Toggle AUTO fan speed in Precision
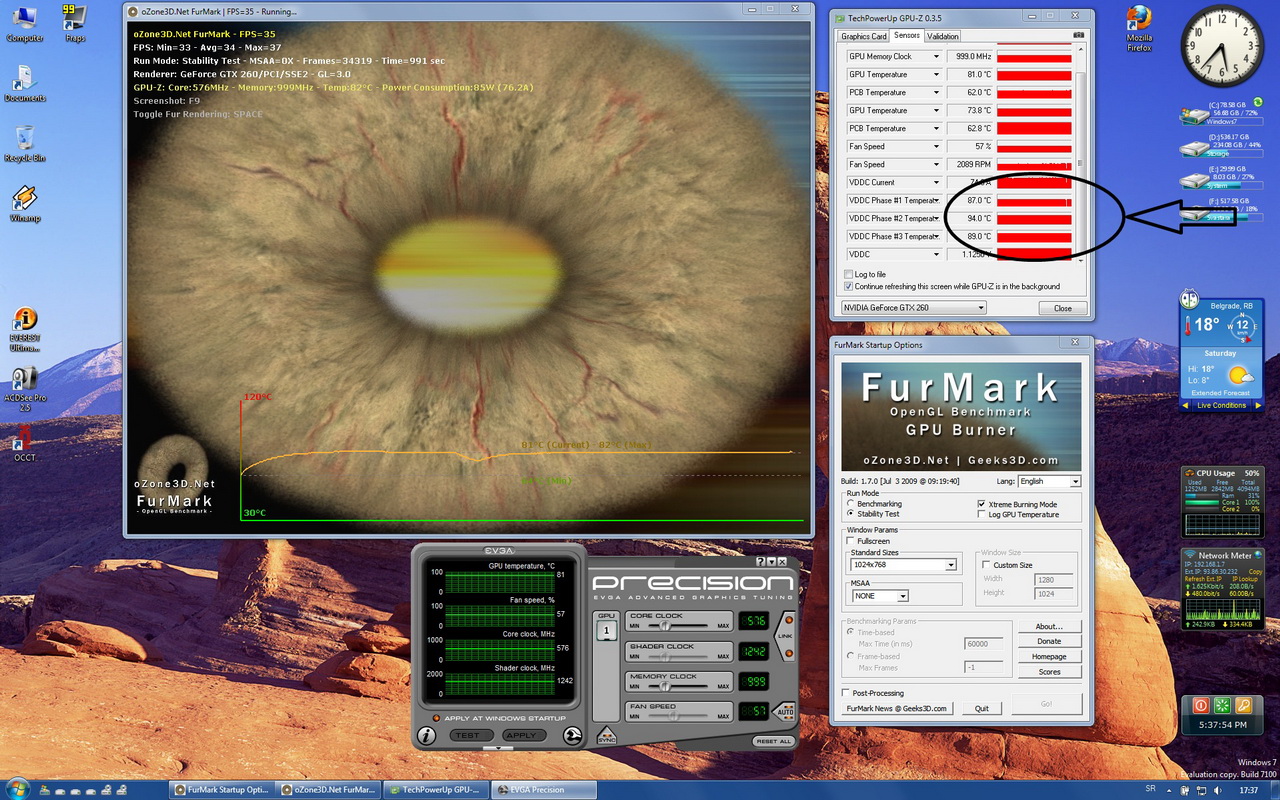This screenshot has width=1280, height=800. [785, 712]
